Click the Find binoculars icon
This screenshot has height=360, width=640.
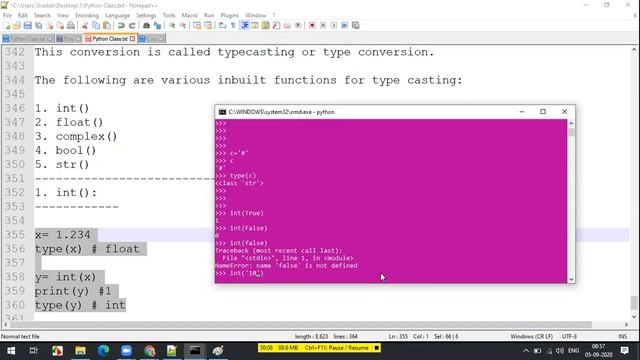[x=146, y=26]
